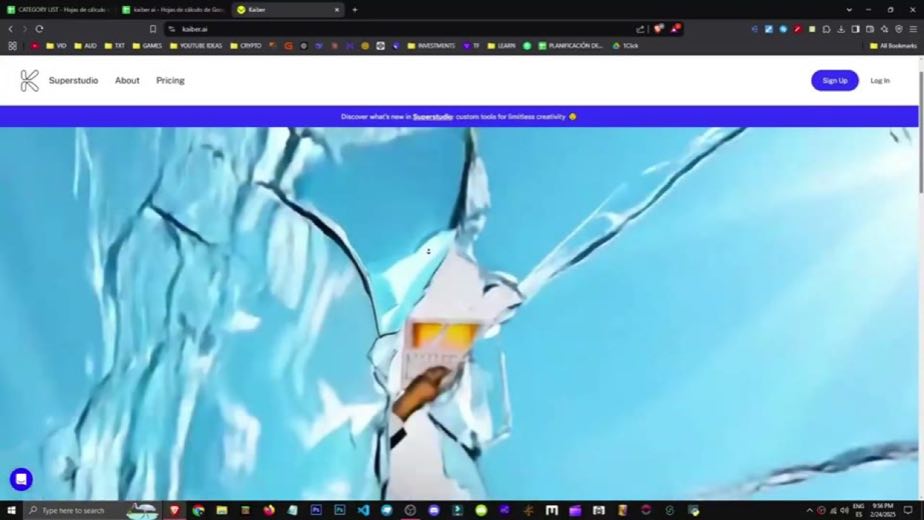
Task: Open the LEARN bookmarks folder
Action: coord(501,45)
